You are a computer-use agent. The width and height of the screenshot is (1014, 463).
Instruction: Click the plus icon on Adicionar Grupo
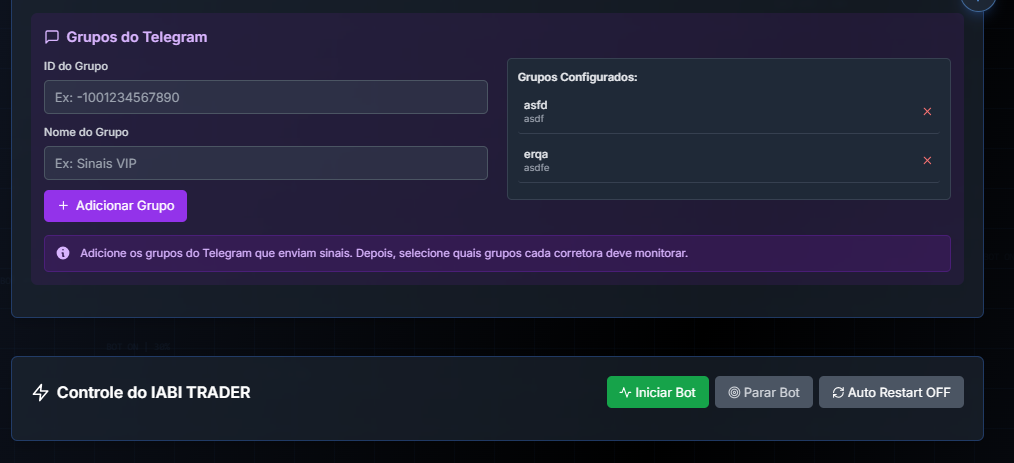click(x=63, y=206)
